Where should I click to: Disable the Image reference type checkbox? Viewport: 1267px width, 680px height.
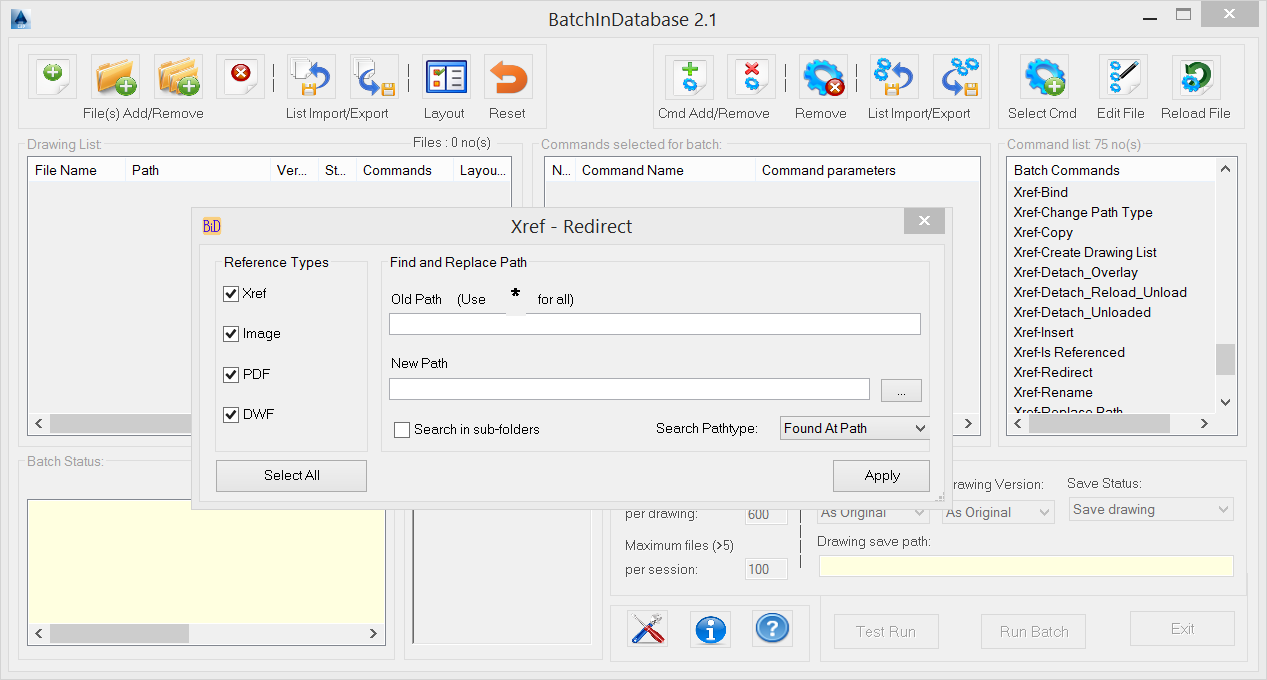231,334
